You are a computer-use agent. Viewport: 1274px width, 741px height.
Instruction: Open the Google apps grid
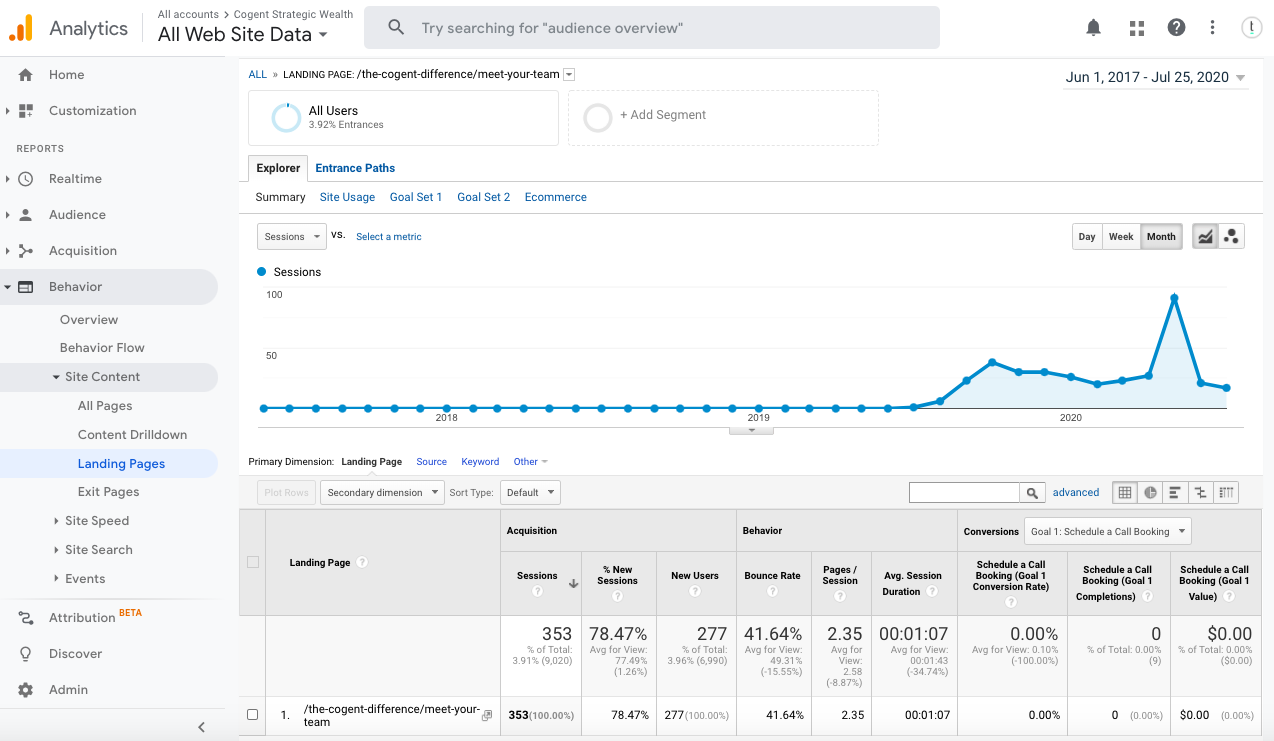tap(1136, 27)
